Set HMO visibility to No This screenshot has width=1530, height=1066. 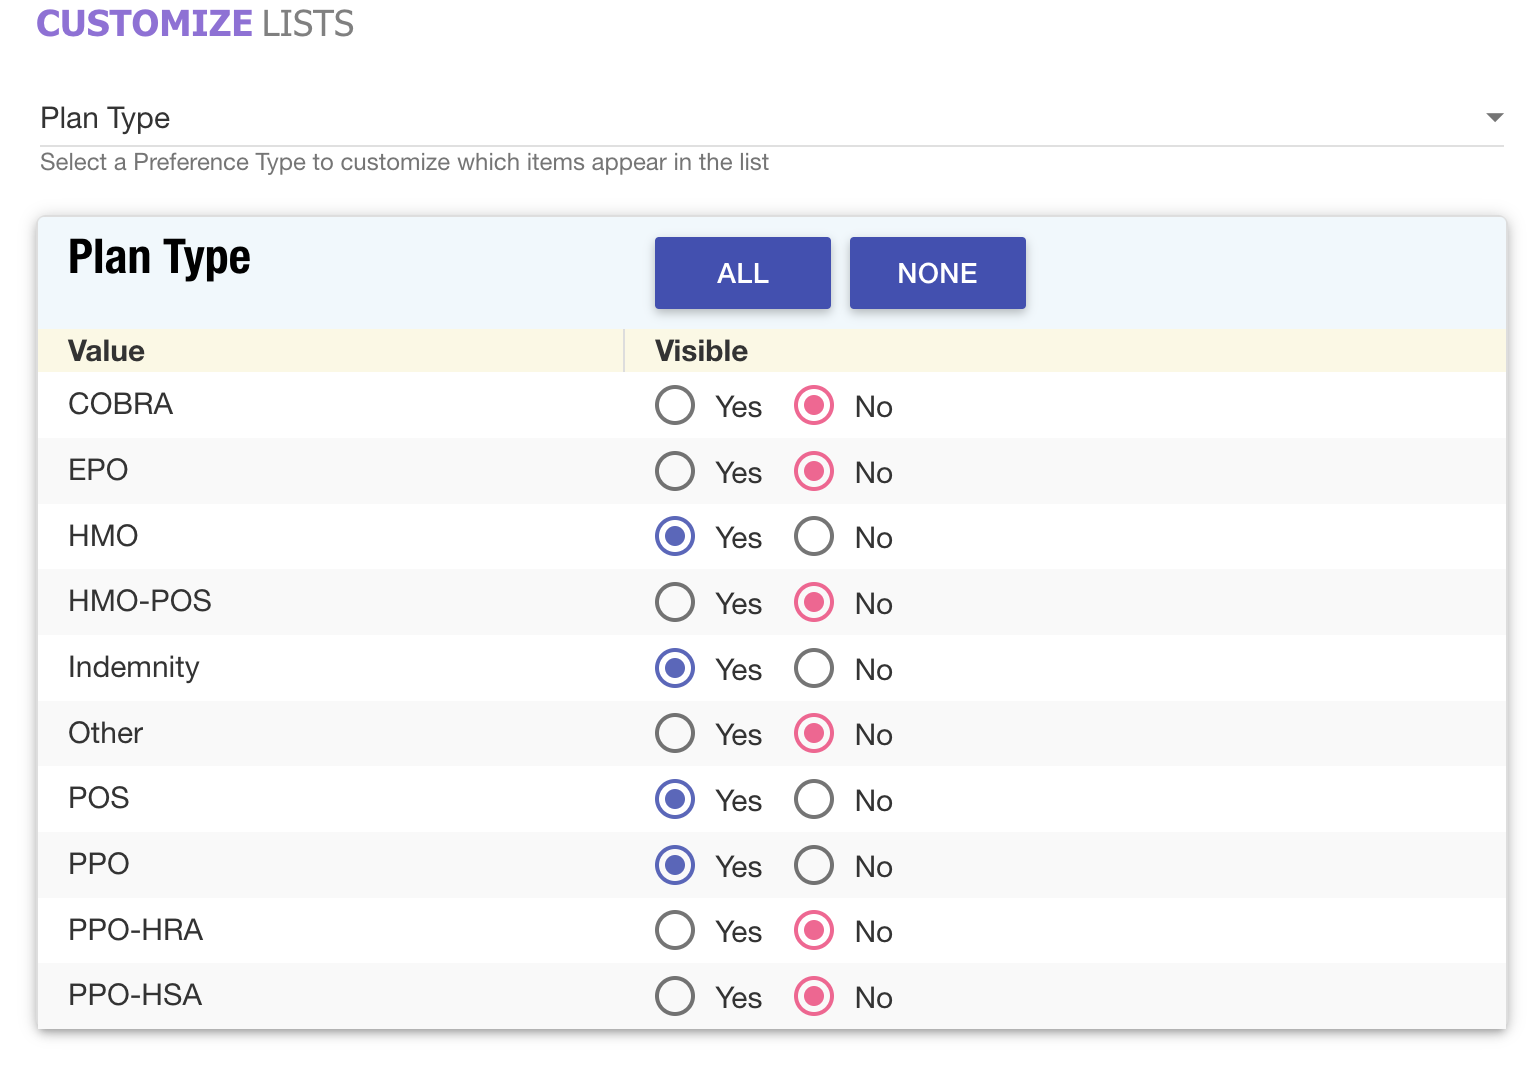(814, 537)
